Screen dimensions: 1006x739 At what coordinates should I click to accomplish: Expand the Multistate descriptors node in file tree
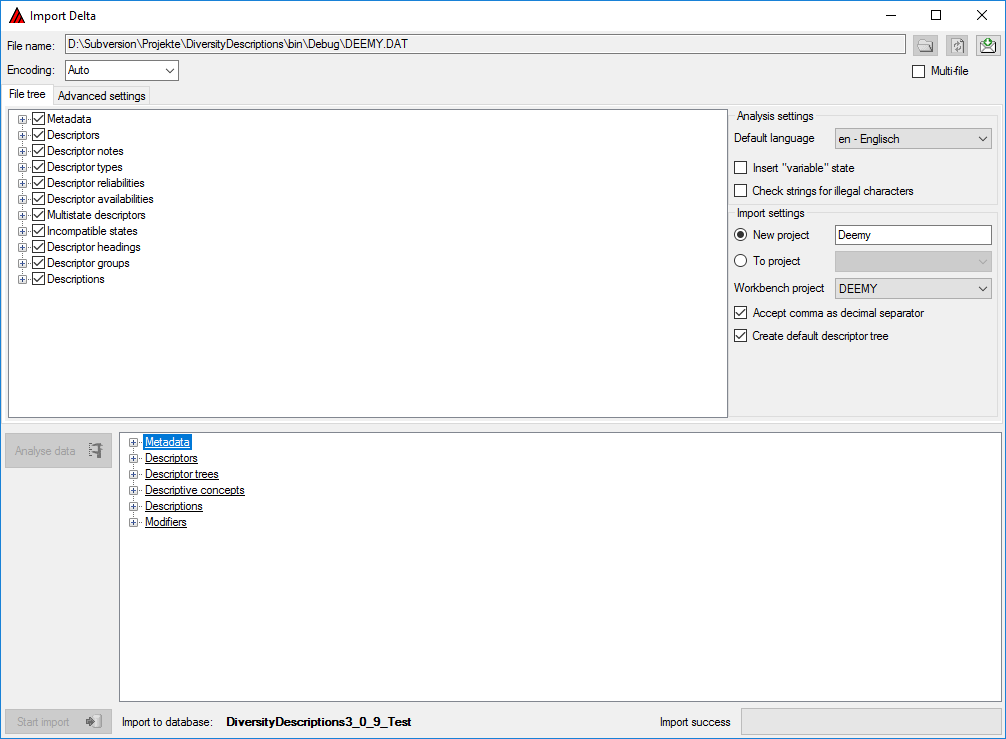pyautogui.click(x=23, y=215)
